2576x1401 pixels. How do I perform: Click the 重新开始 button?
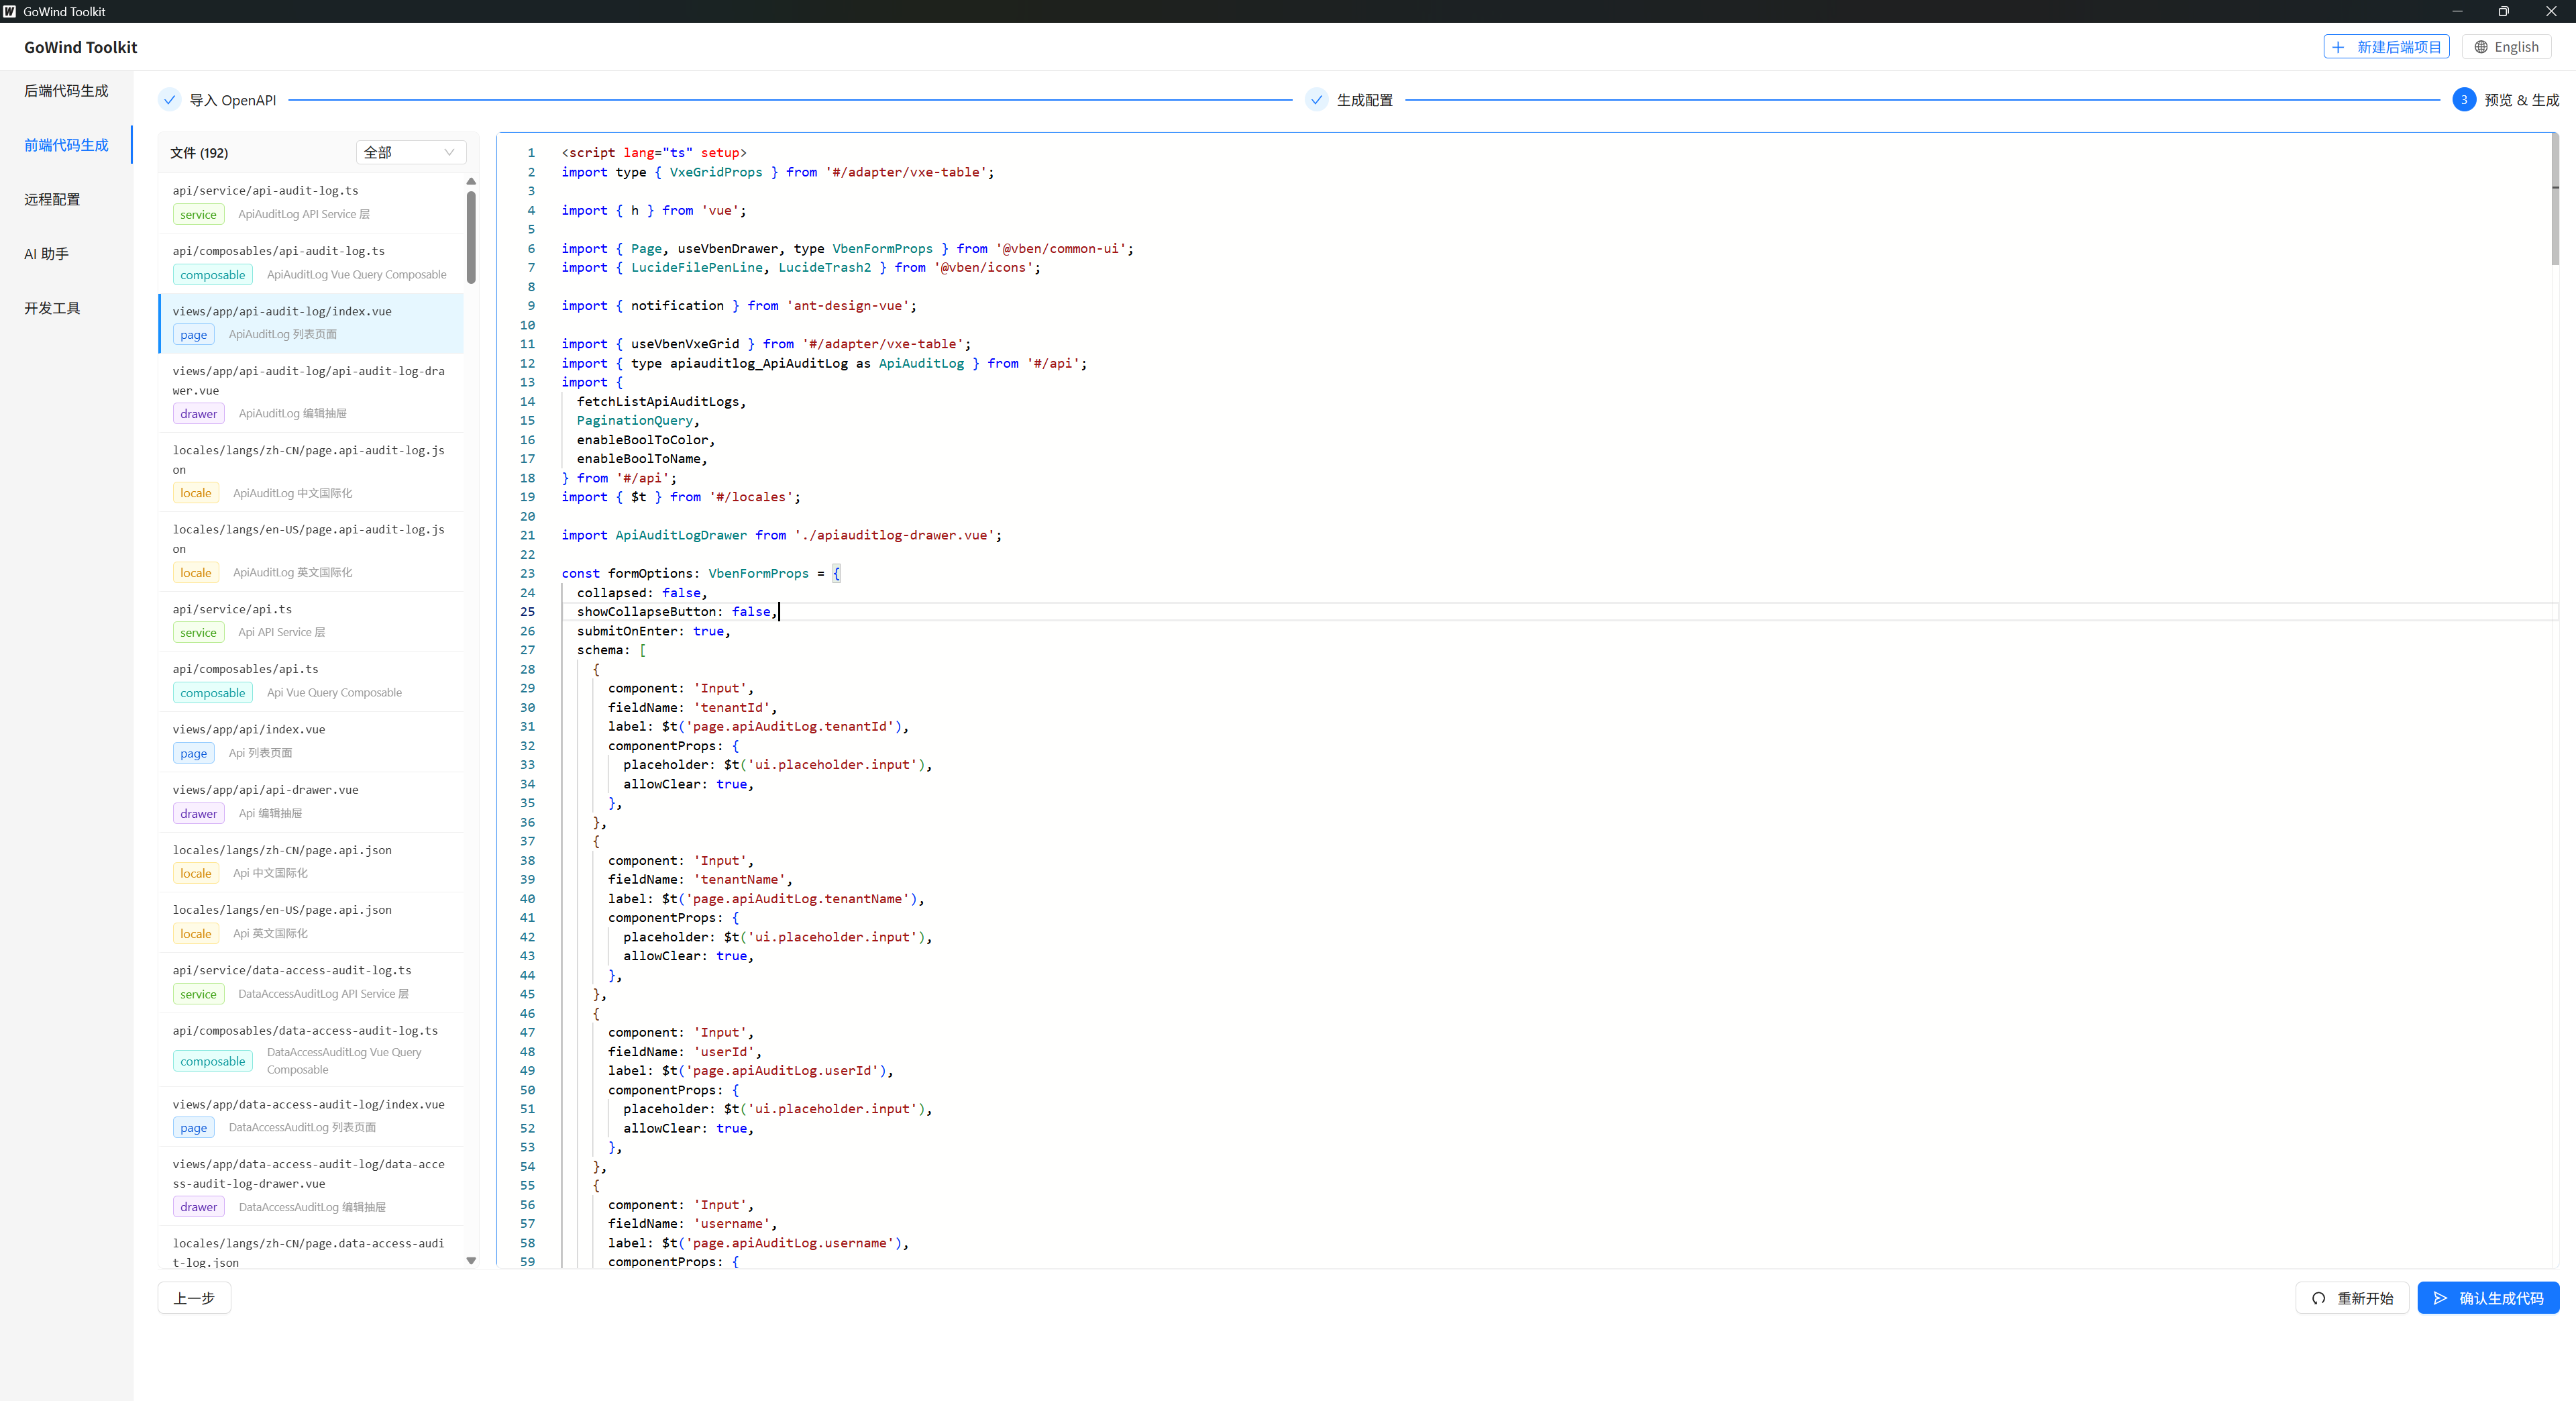(x=2352, y=1298)
